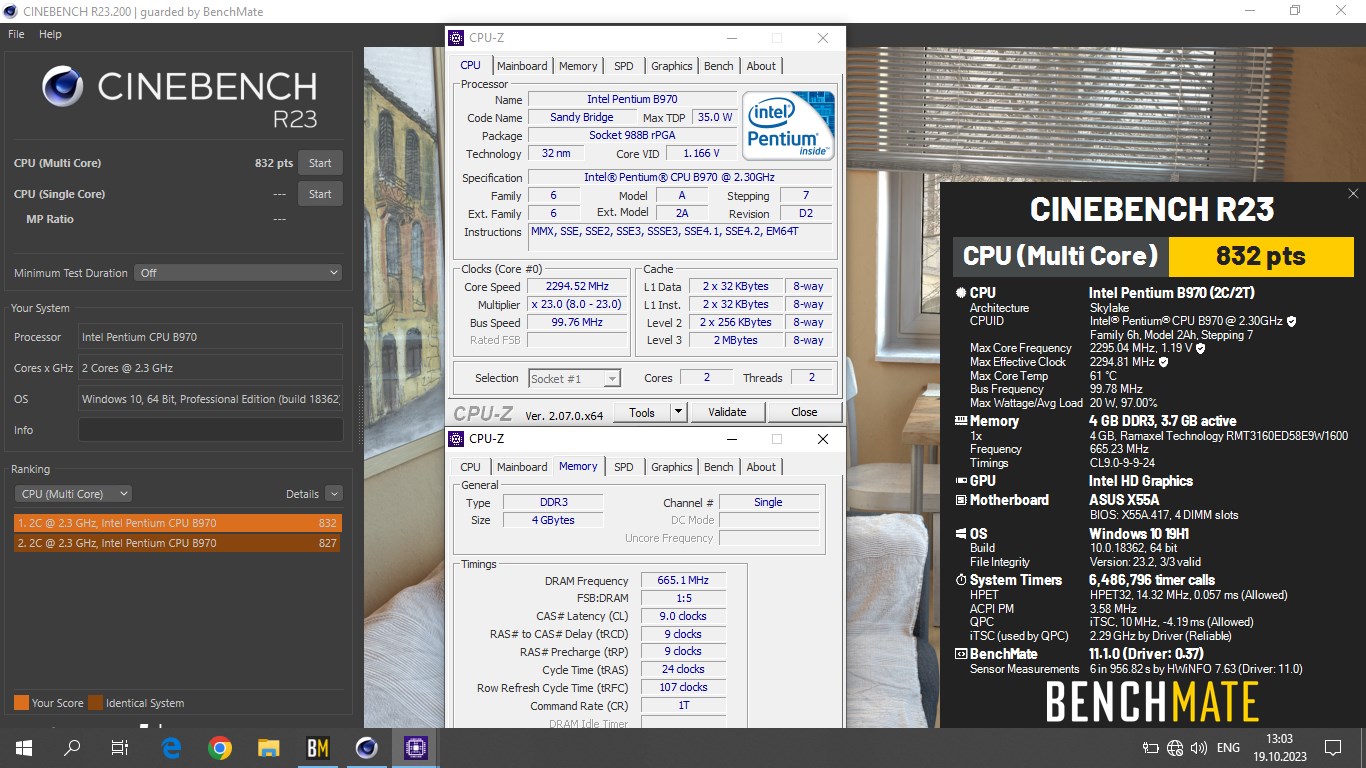Switch to About tab in upper CPU-Z

click(x=761, y=66)
